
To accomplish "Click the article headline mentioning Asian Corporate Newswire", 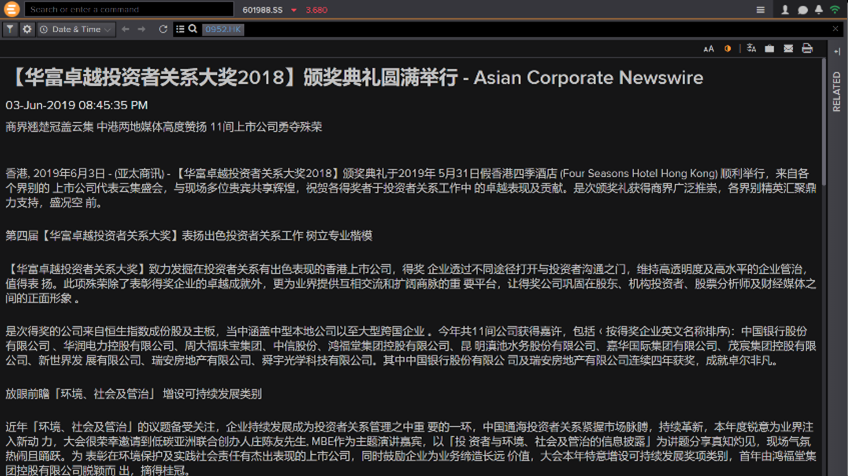I will click(355, 77).
